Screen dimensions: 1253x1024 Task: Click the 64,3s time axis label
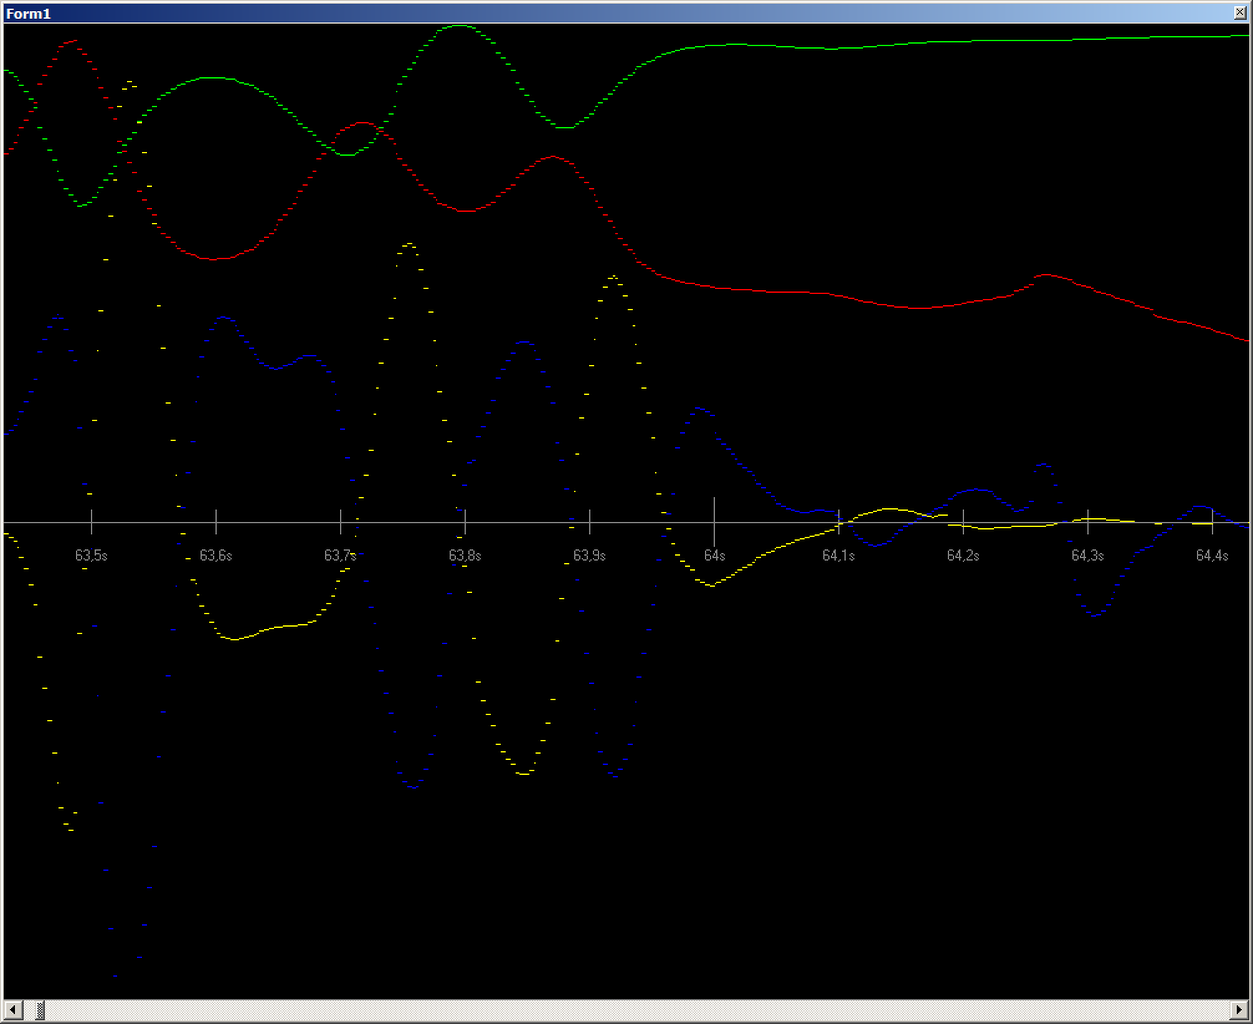(x=1087, y=555)
